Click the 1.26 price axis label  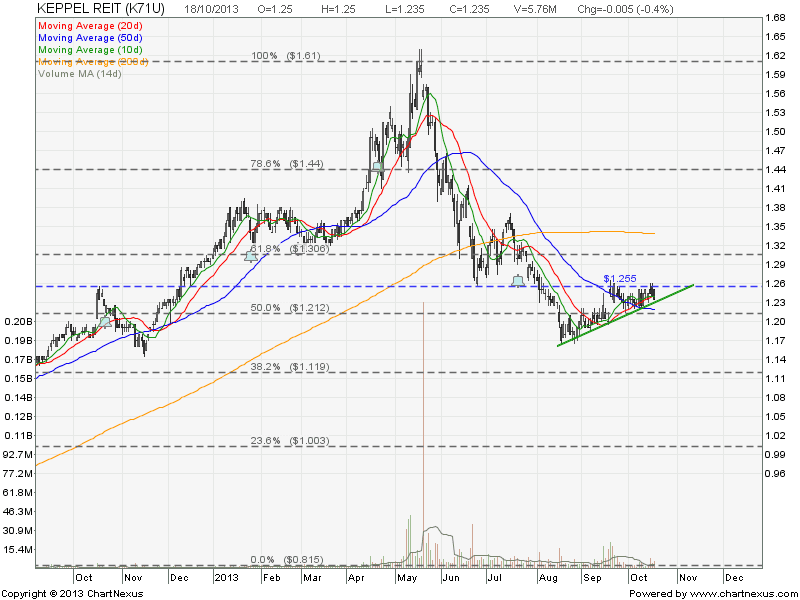[776, 284]
